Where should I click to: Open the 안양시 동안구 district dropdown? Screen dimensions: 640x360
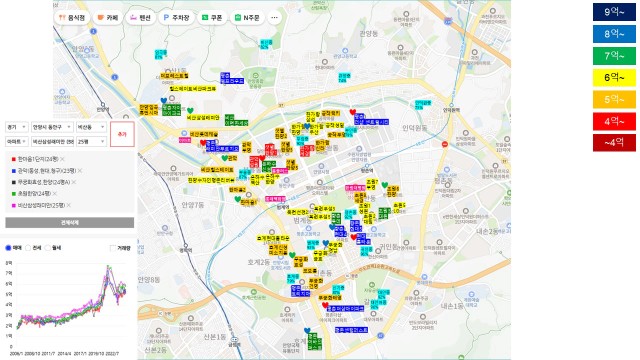pyautogui.click(x=52, y=127)
